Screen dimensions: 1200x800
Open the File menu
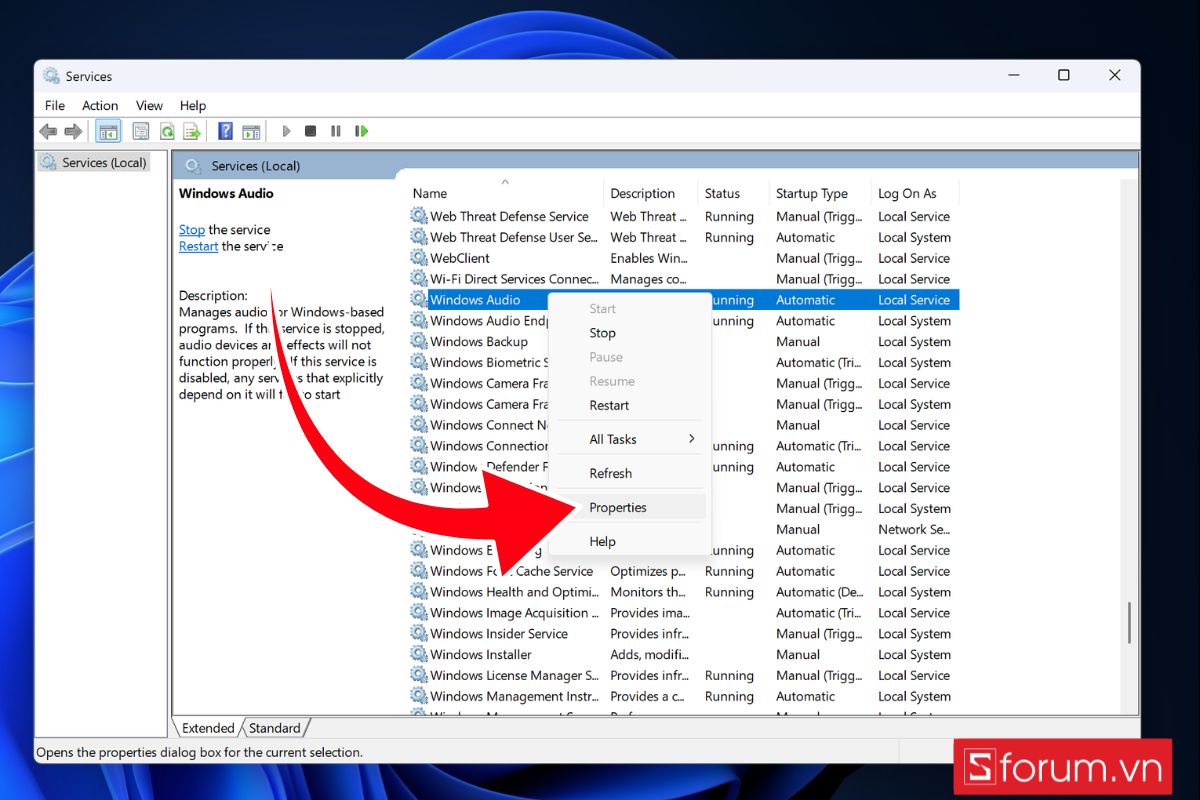tap(55, 105)
